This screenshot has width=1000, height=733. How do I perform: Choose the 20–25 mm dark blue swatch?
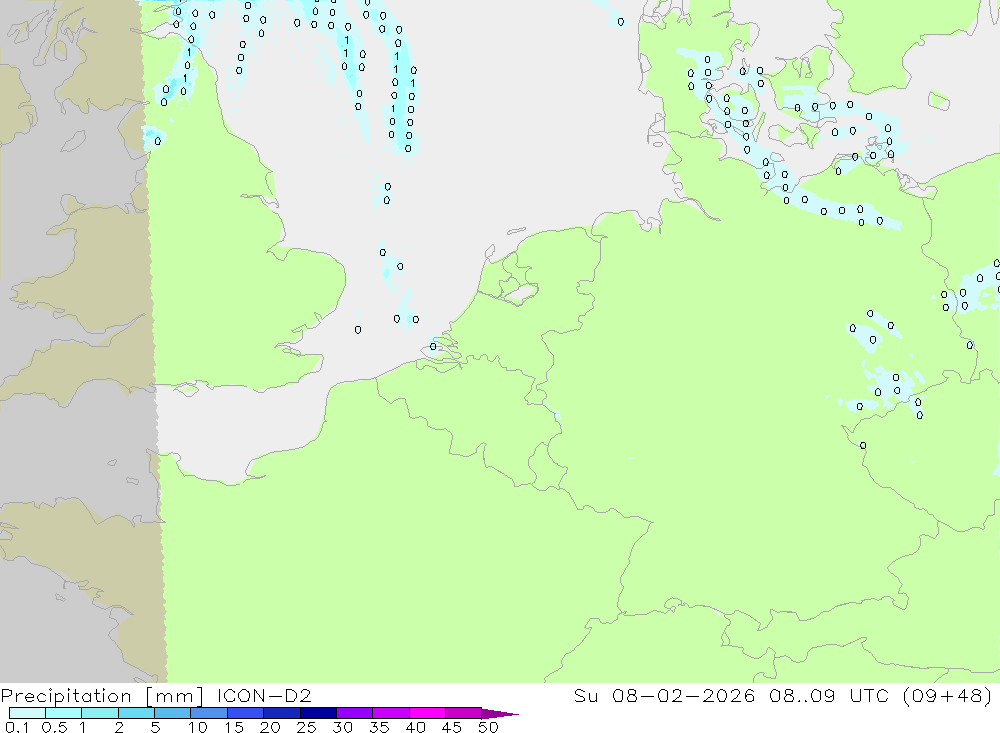click(x=282, y=713)
